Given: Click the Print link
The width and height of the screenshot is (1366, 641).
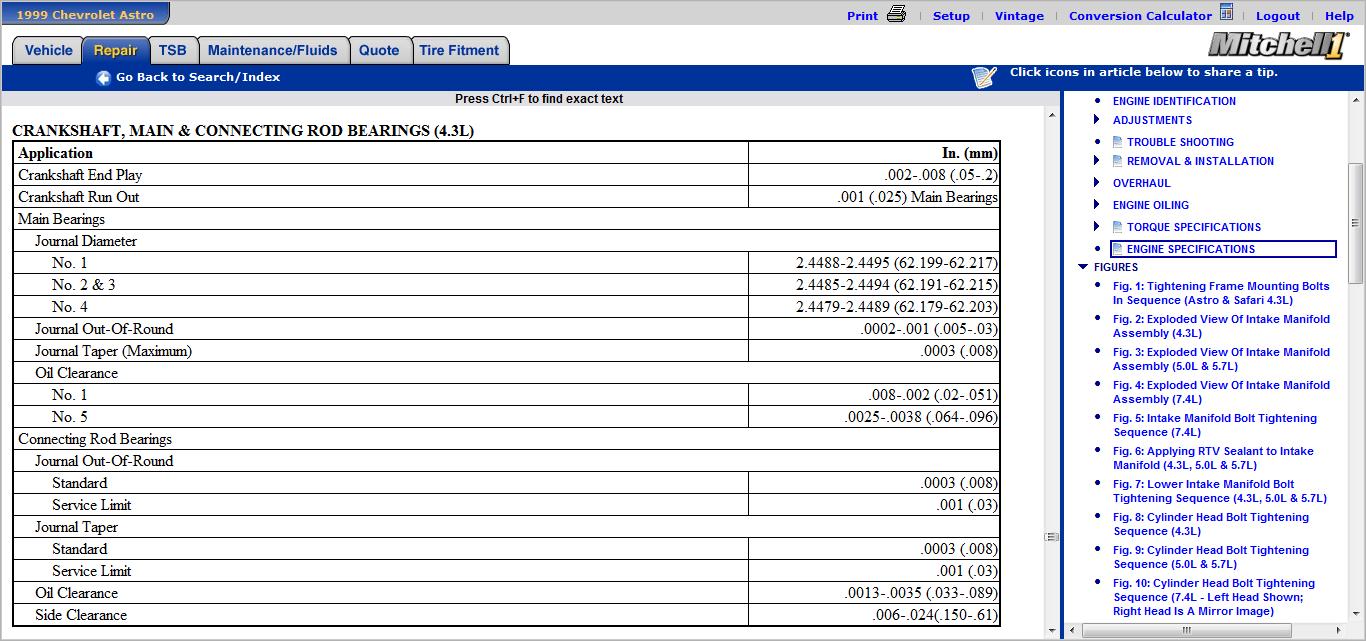Looking at the screenshot, I should [862, 16].
